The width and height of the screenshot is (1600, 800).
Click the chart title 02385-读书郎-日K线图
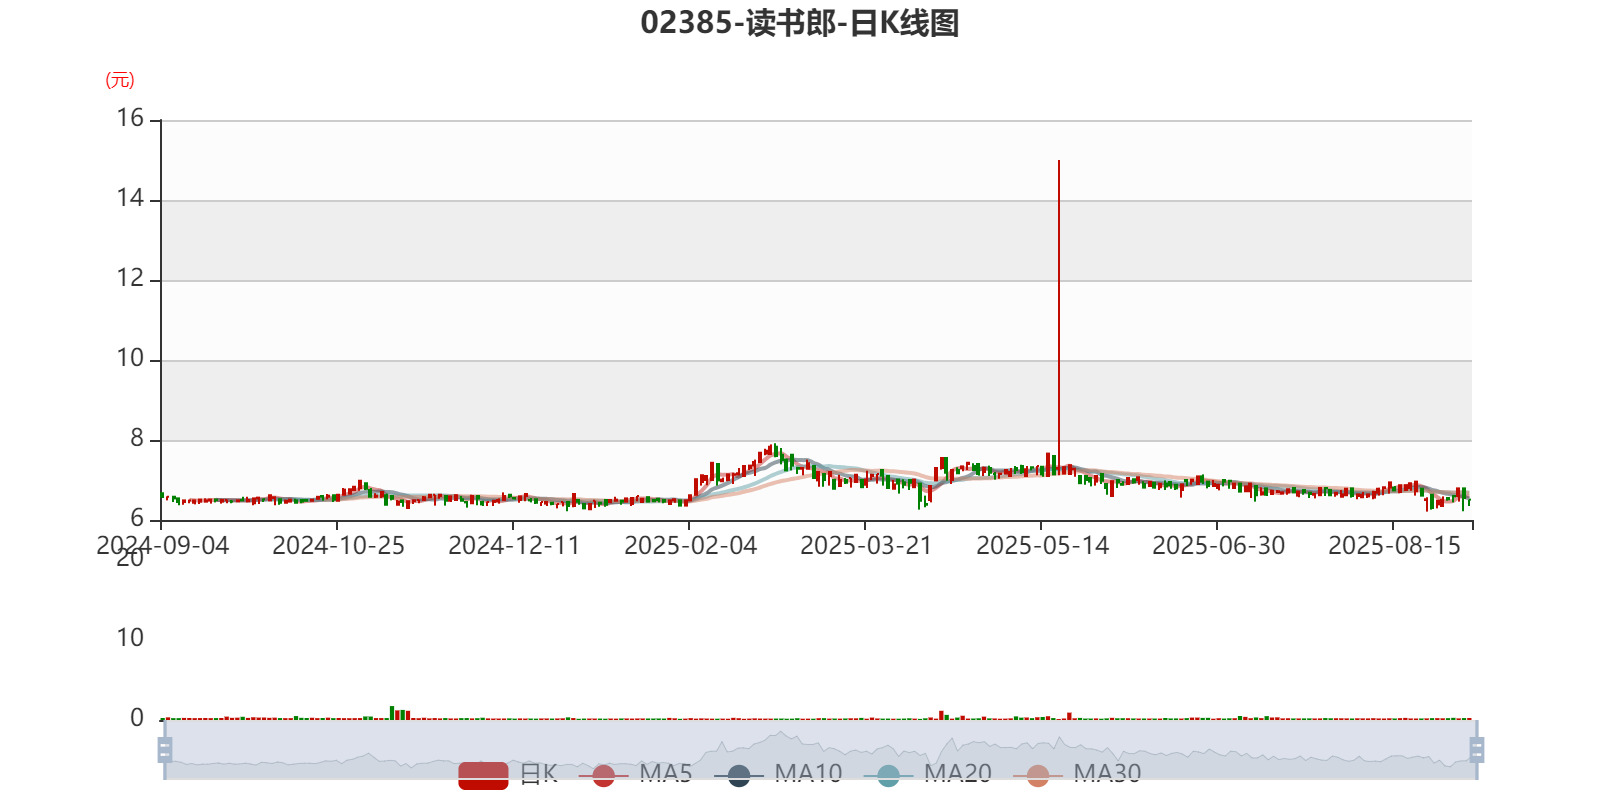[x=800, y=23]
